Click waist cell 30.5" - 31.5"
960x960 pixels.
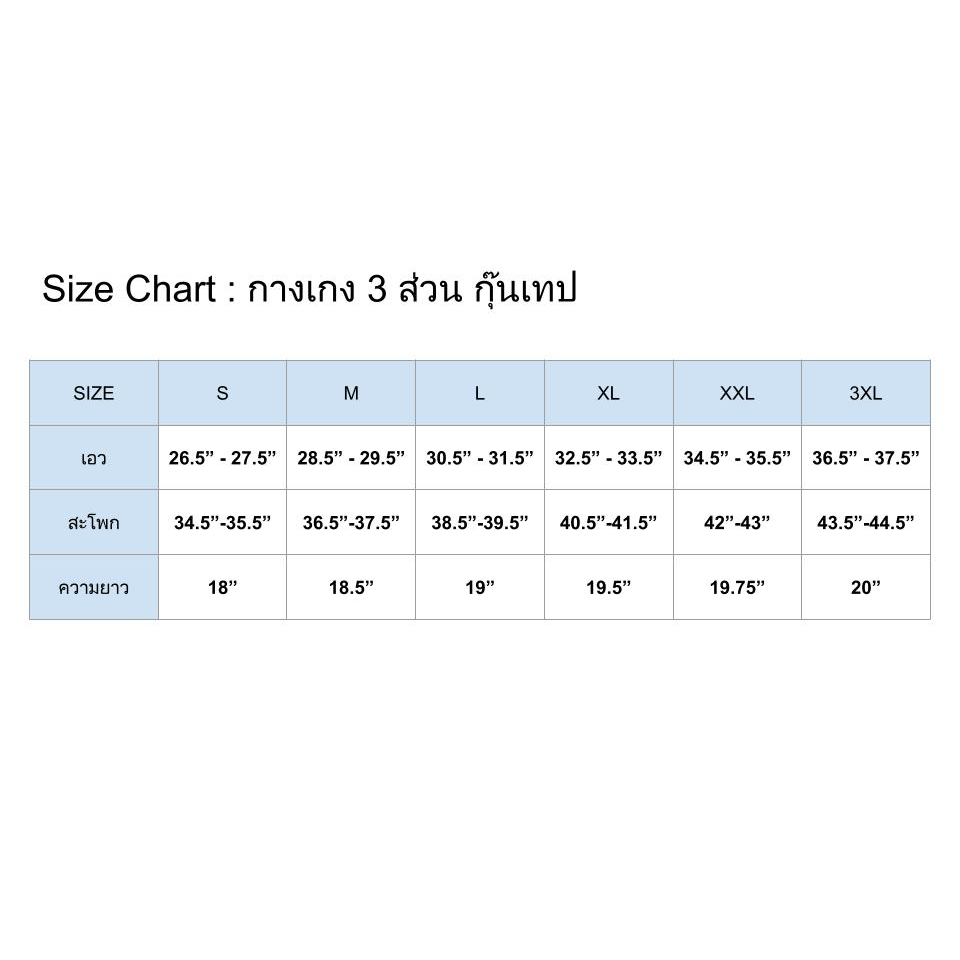(x=480, y=458)
